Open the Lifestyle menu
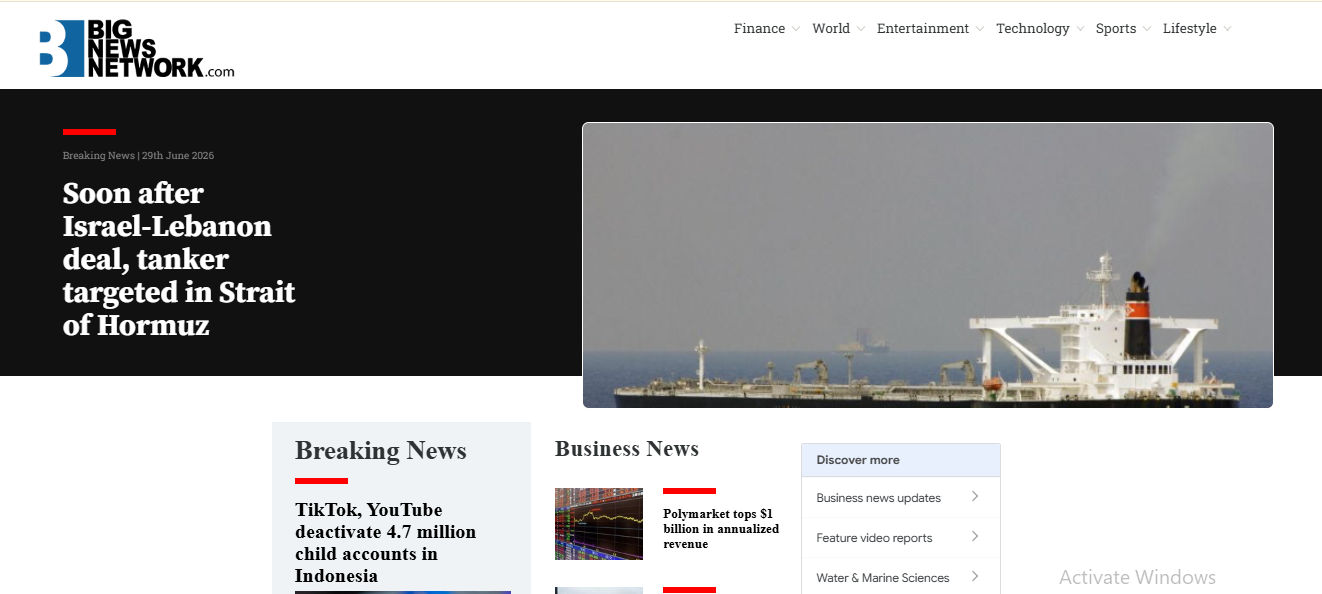 pyautogui.click(x=1190, y=29)
